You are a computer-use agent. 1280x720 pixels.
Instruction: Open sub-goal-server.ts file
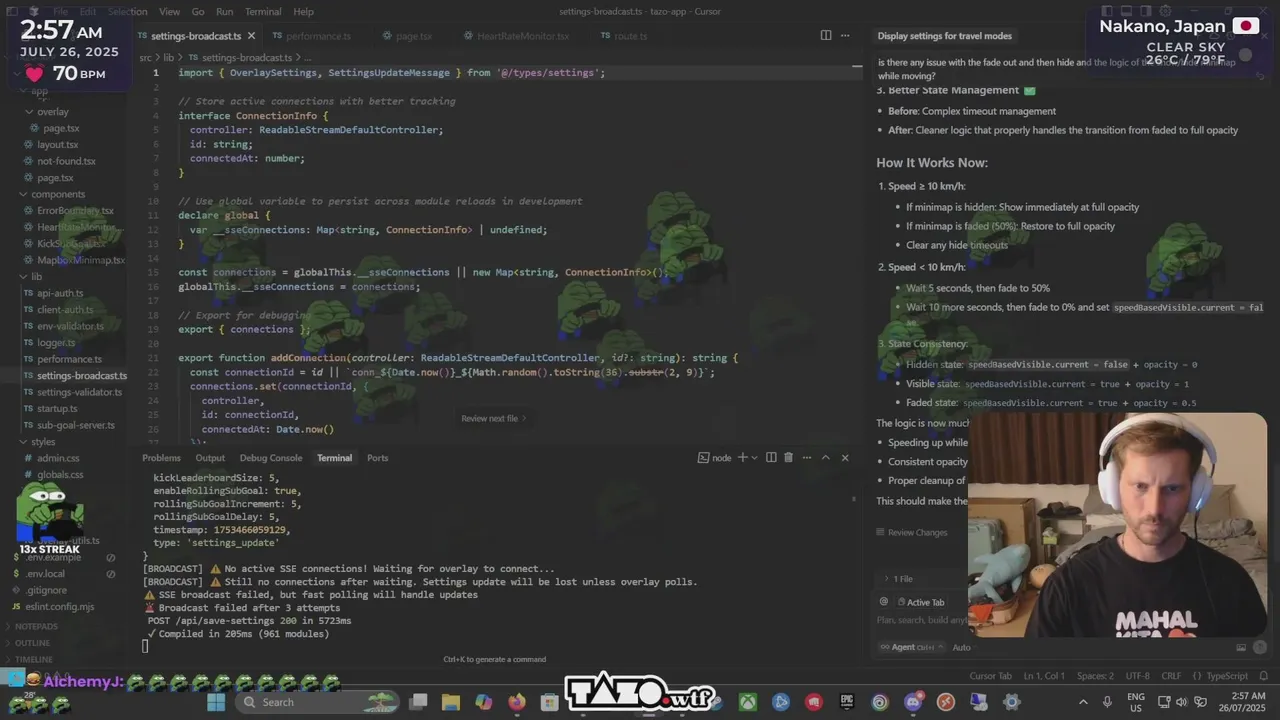tap(75, 425)
